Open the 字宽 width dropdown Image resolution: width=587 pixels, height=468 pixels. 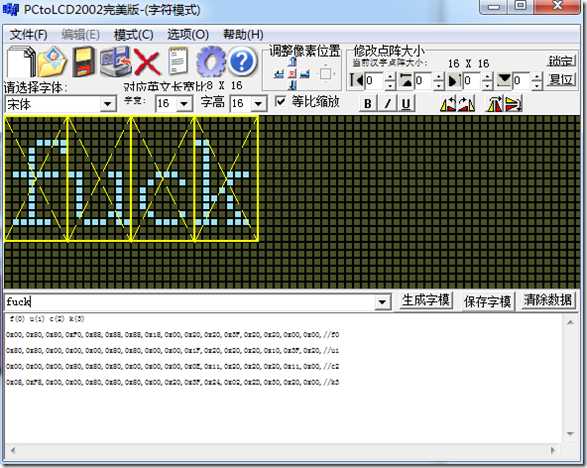click(x=184, y=103)
